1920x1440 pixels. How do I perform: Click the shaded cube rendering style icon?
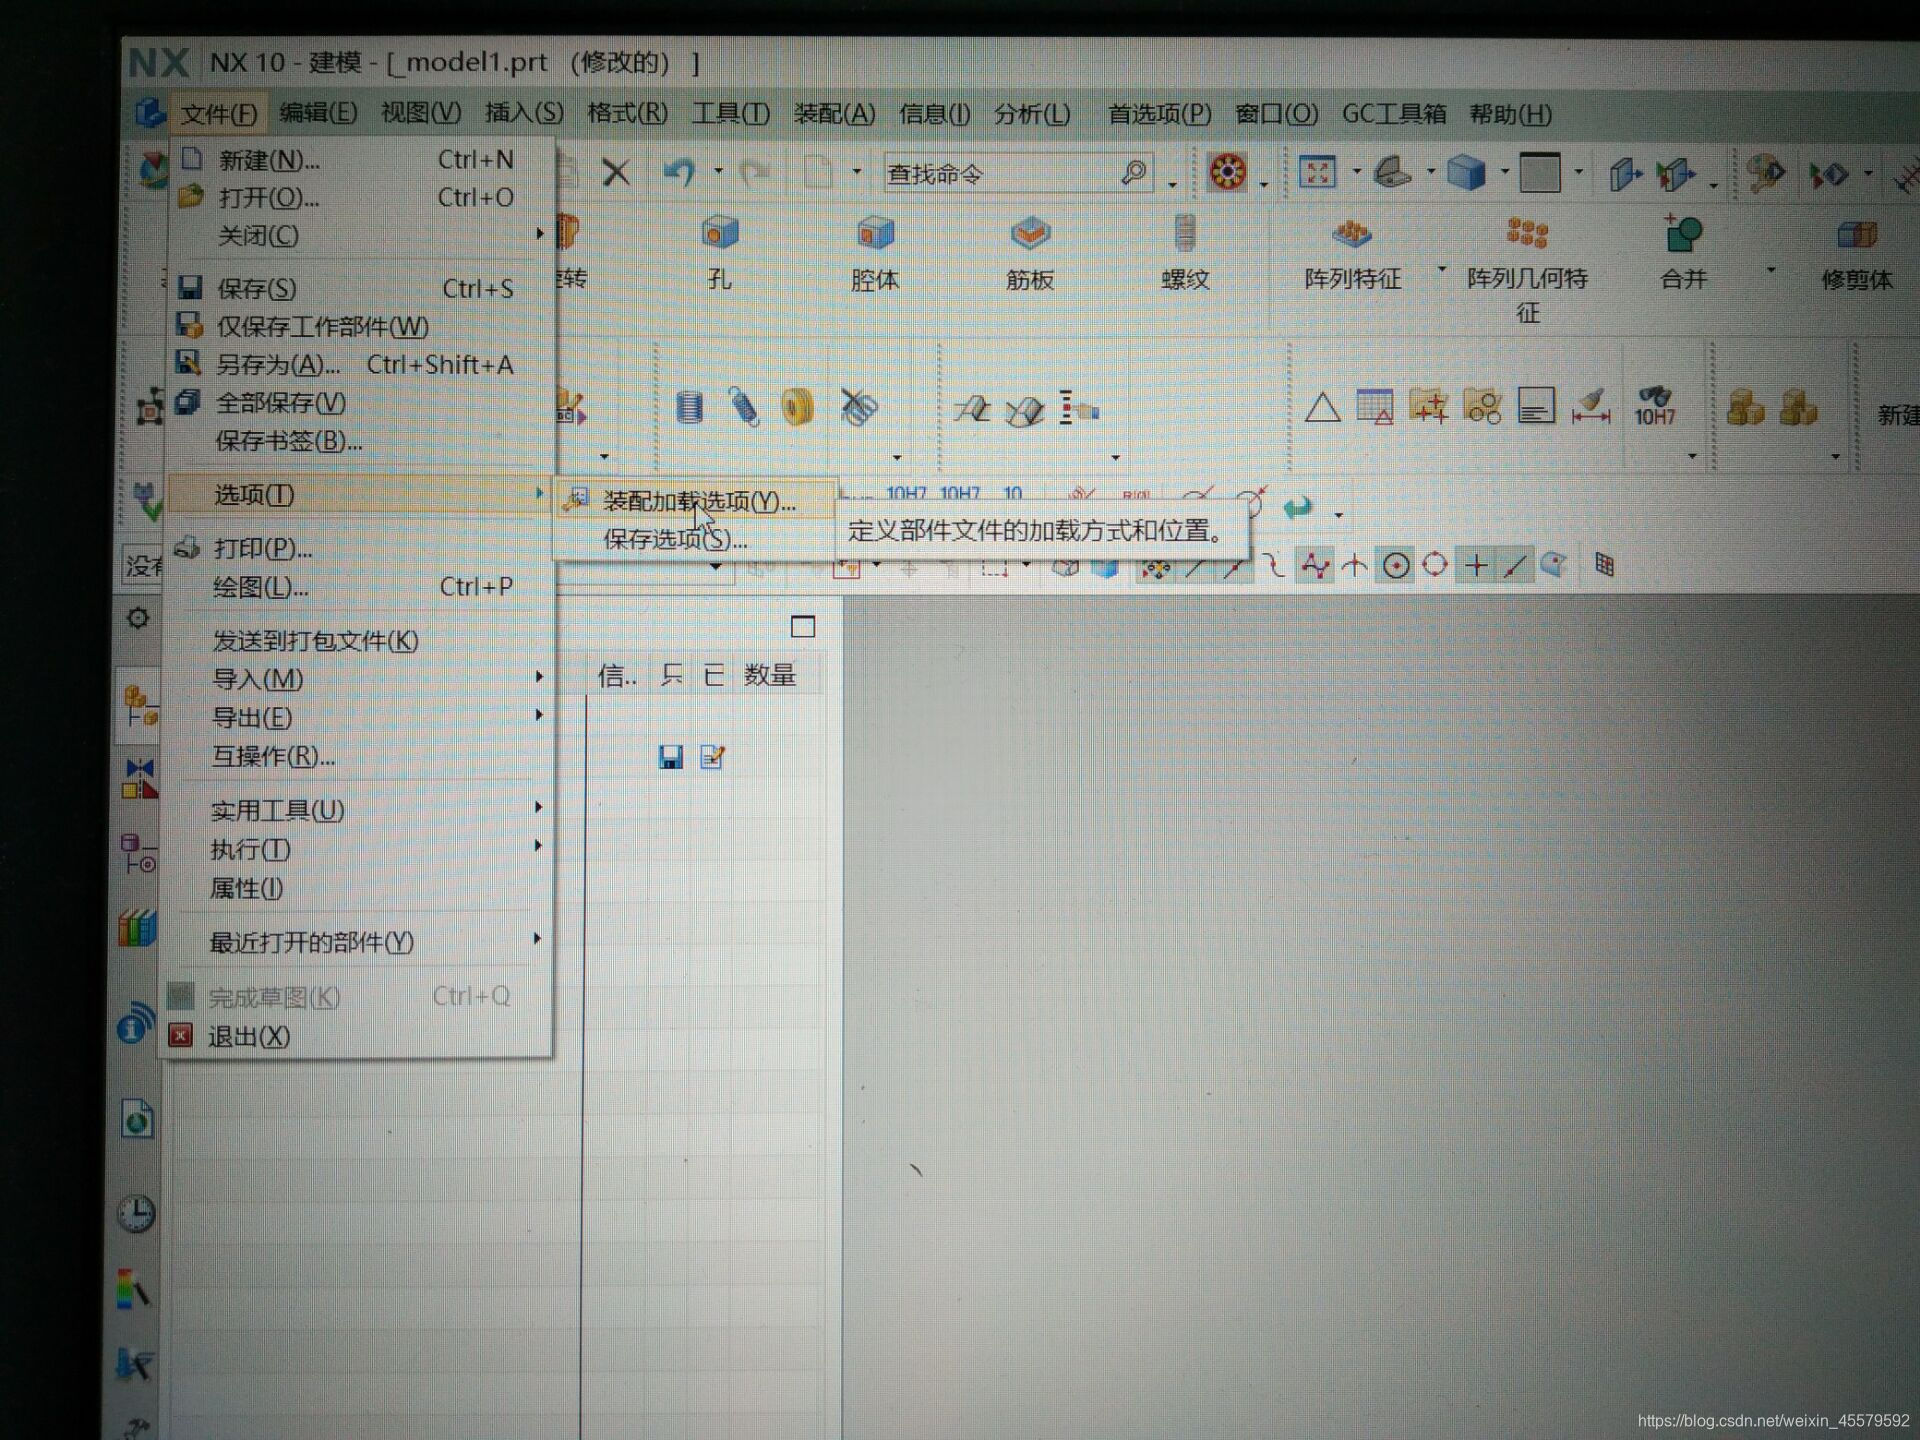pos(1466,172)
